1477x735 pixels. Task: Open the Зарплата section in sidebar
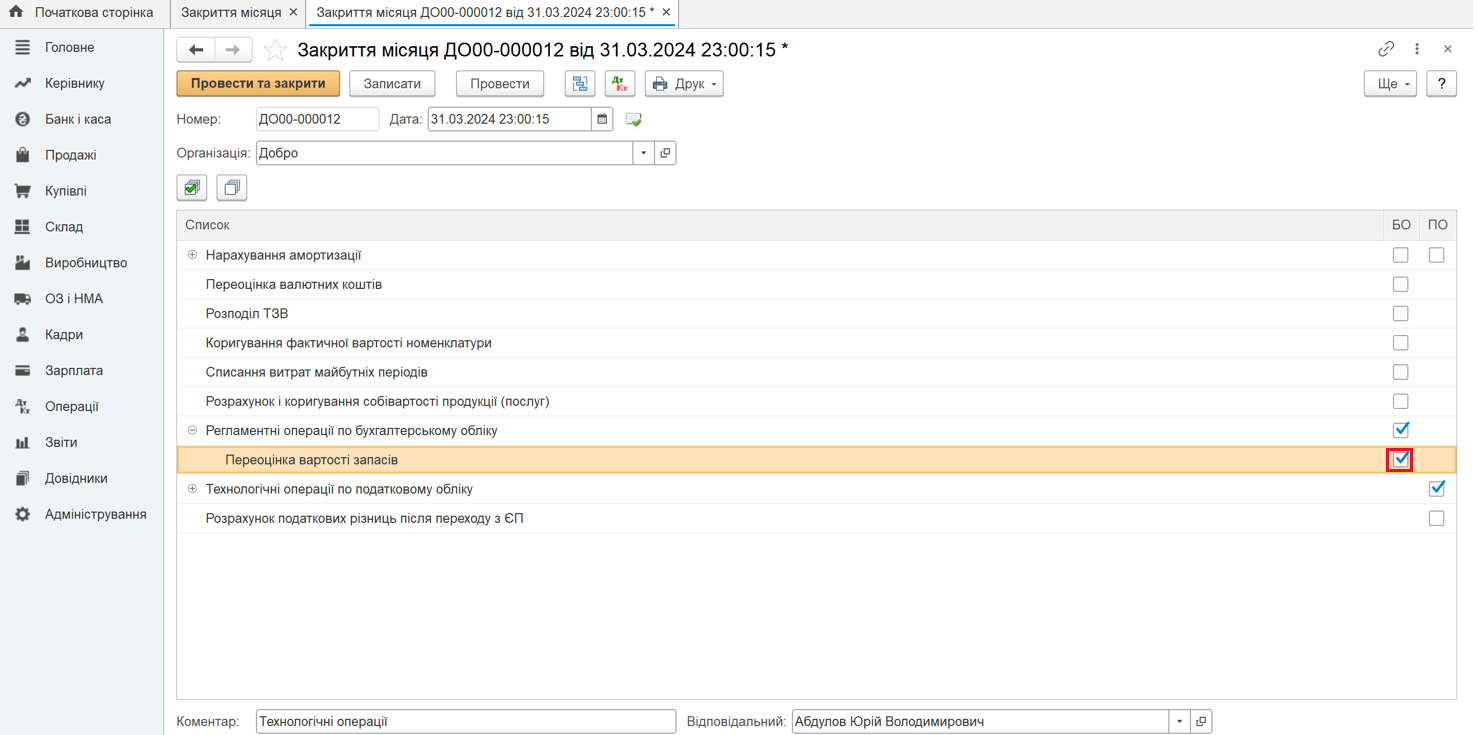click(73, 371)
